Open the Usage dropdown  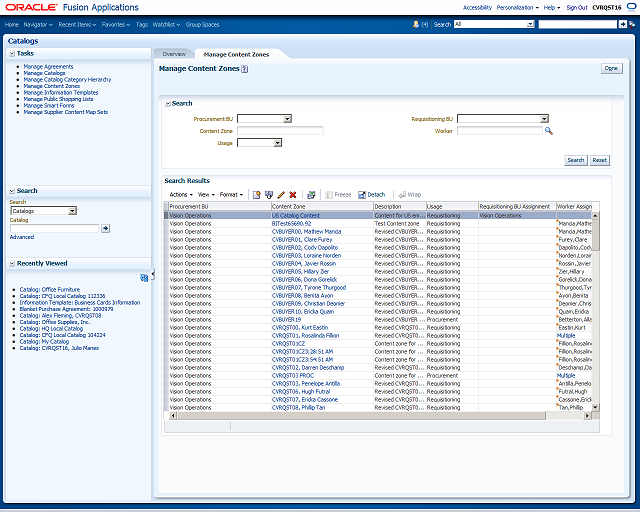[x=278, y=143]
